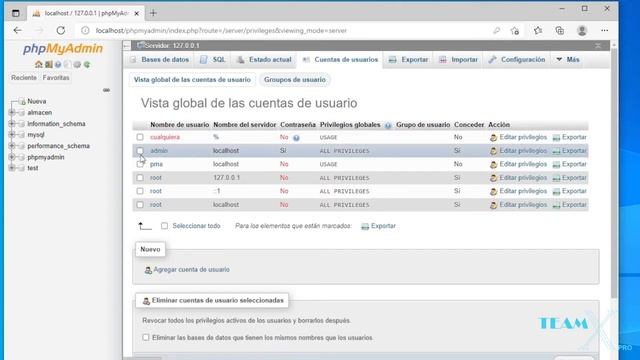This screenshot has width=640, height=360.
Task: Open the Favoritas panel tab
Action: 56,78
